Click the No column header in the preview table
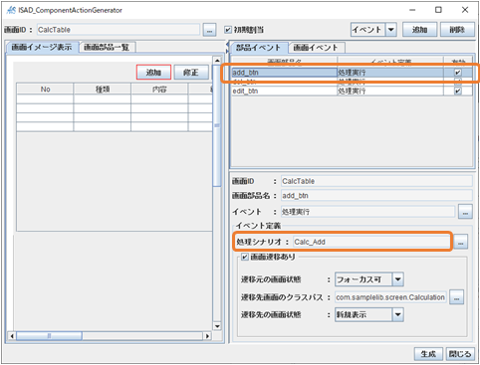This screenshot has width=480, height=365. pyautogui.click(x=45, y=89)
